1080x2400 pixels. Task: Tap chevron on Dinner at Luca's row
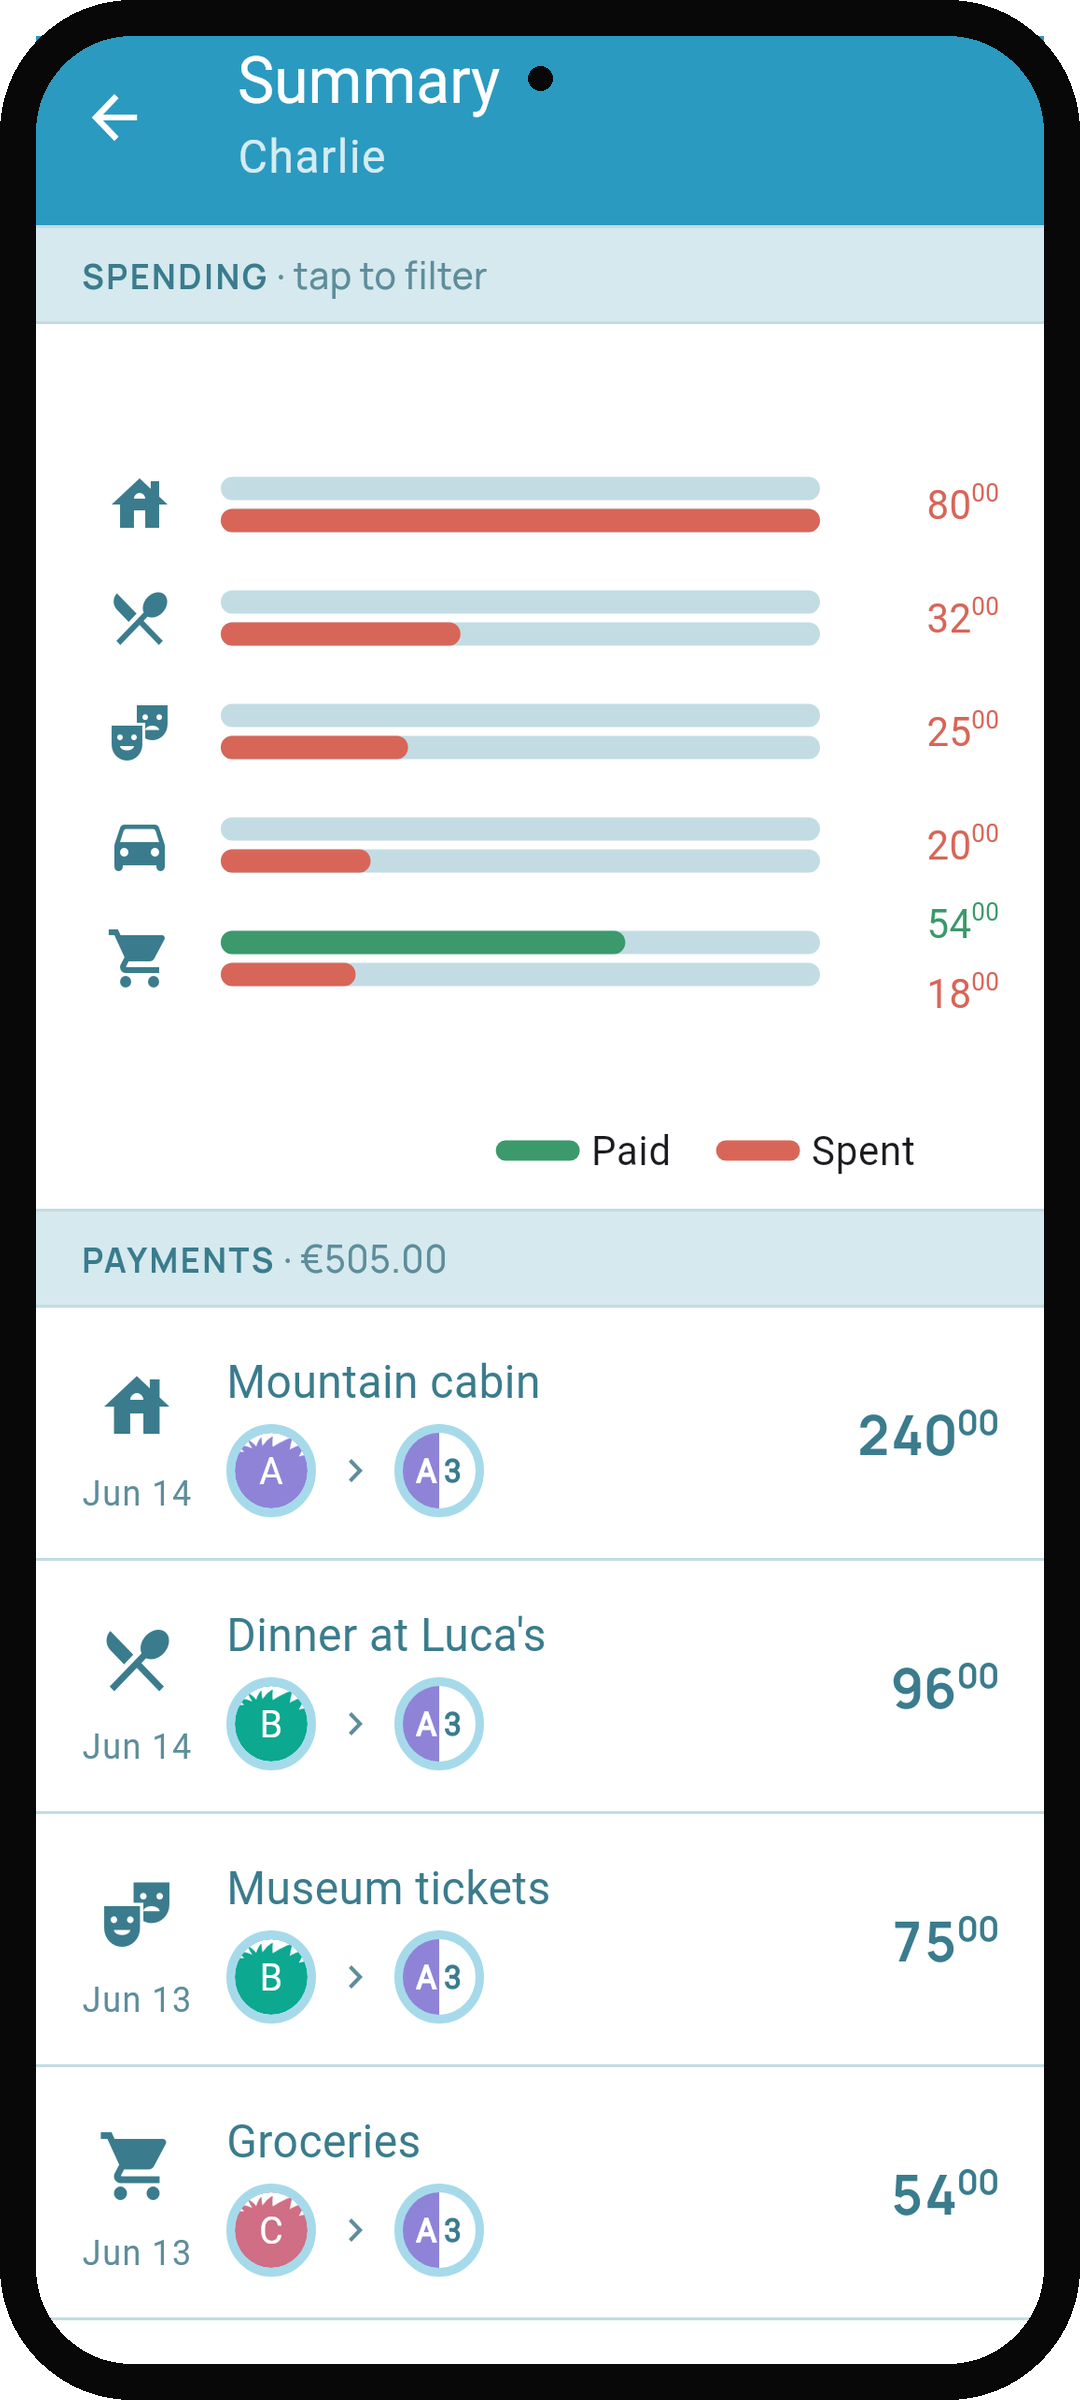coord(355,1724)
